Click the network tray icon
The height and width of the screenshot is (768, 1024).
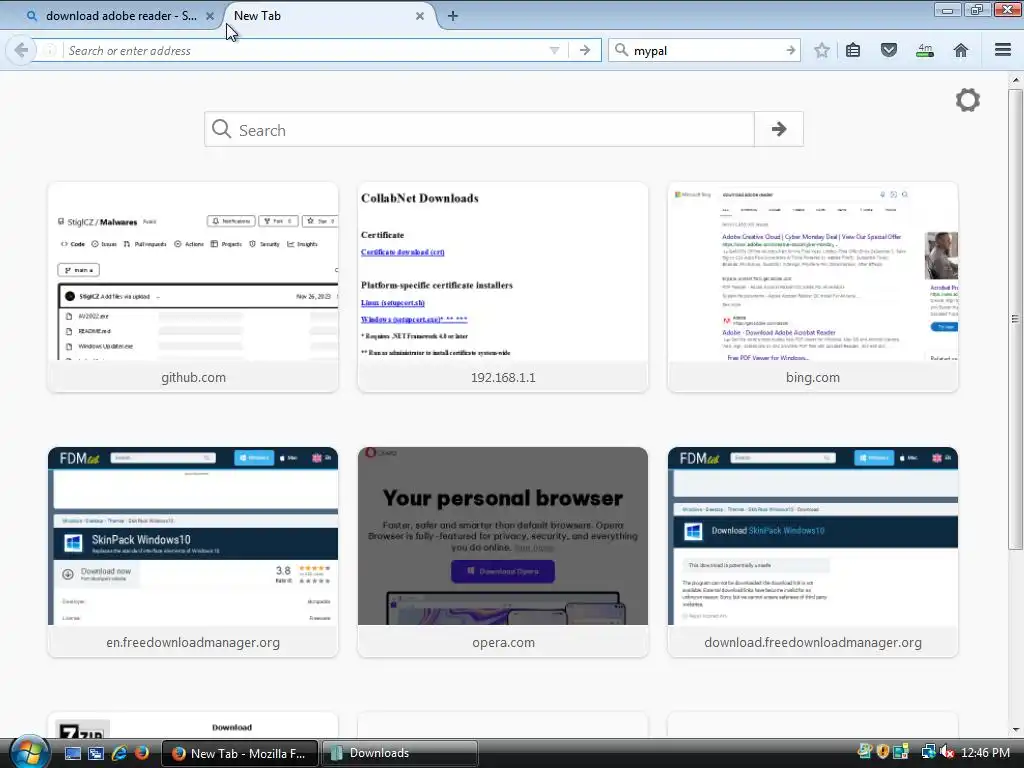pyautogui.click(x=928, y=752)
